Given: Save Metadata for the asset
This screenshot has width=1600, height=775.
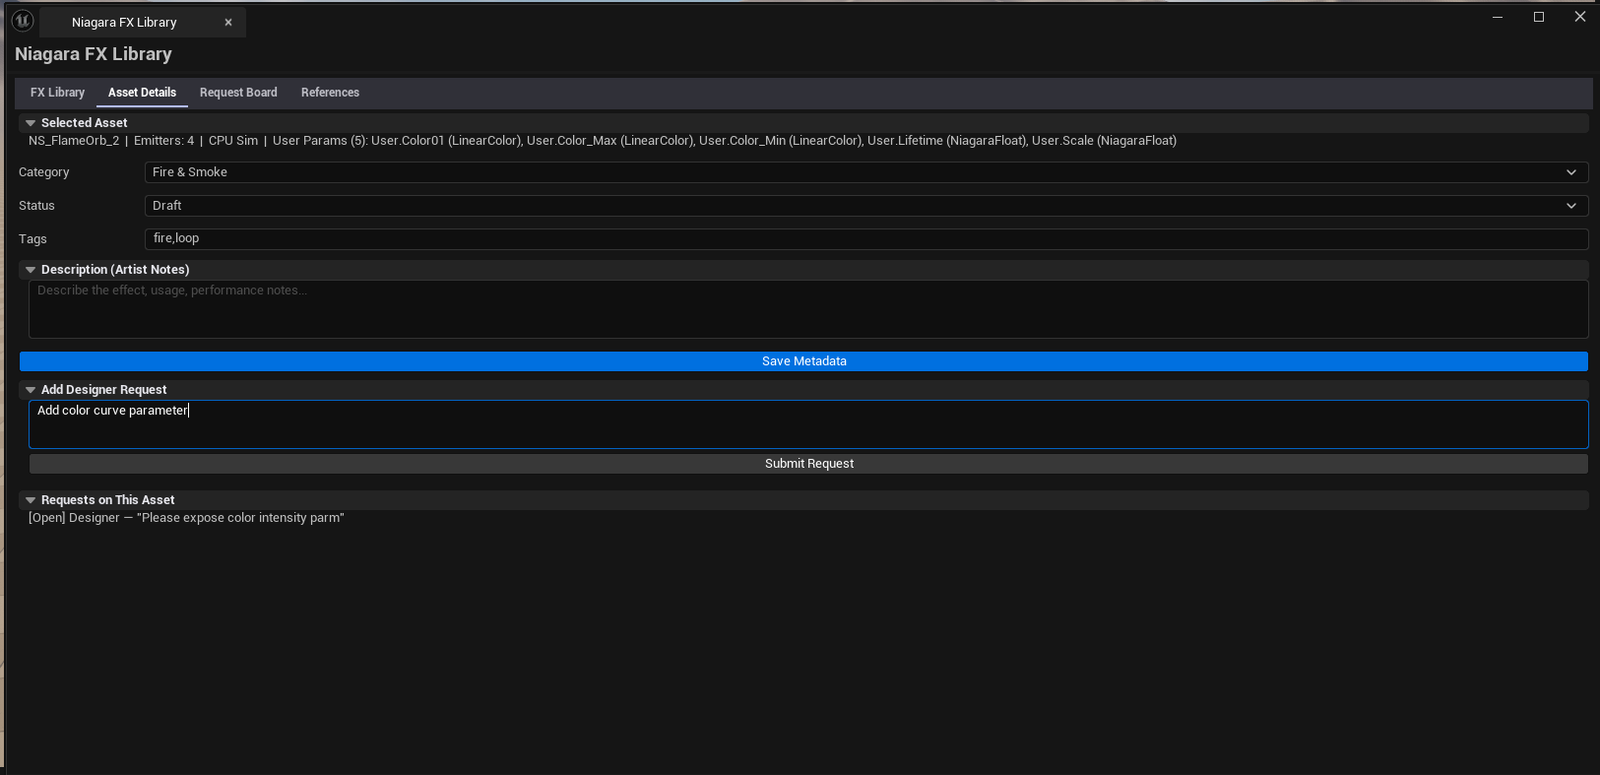Looking at the screenshot, I should pyautogui.click(x=804, y=361).
